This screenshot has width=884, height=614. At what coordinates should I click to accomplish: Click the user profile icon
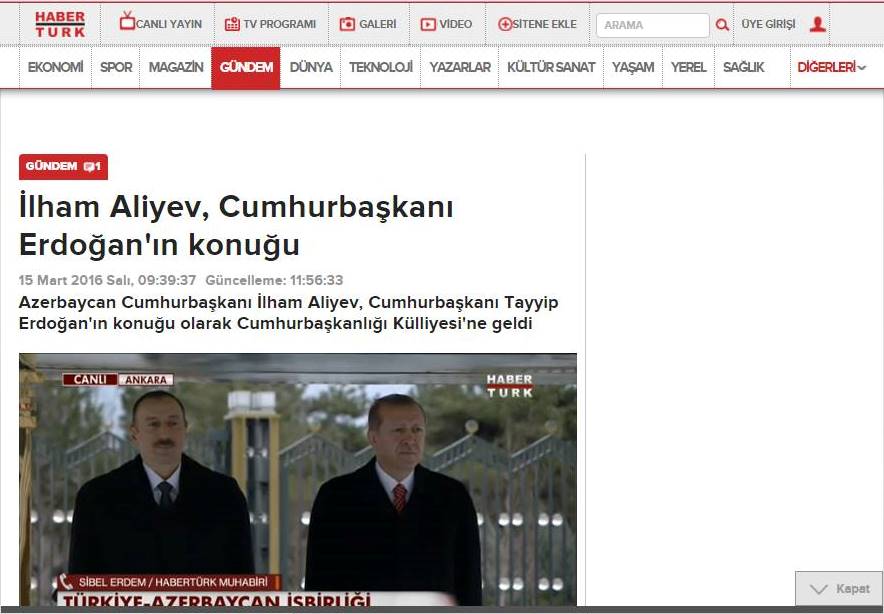[x=817, y=24]
